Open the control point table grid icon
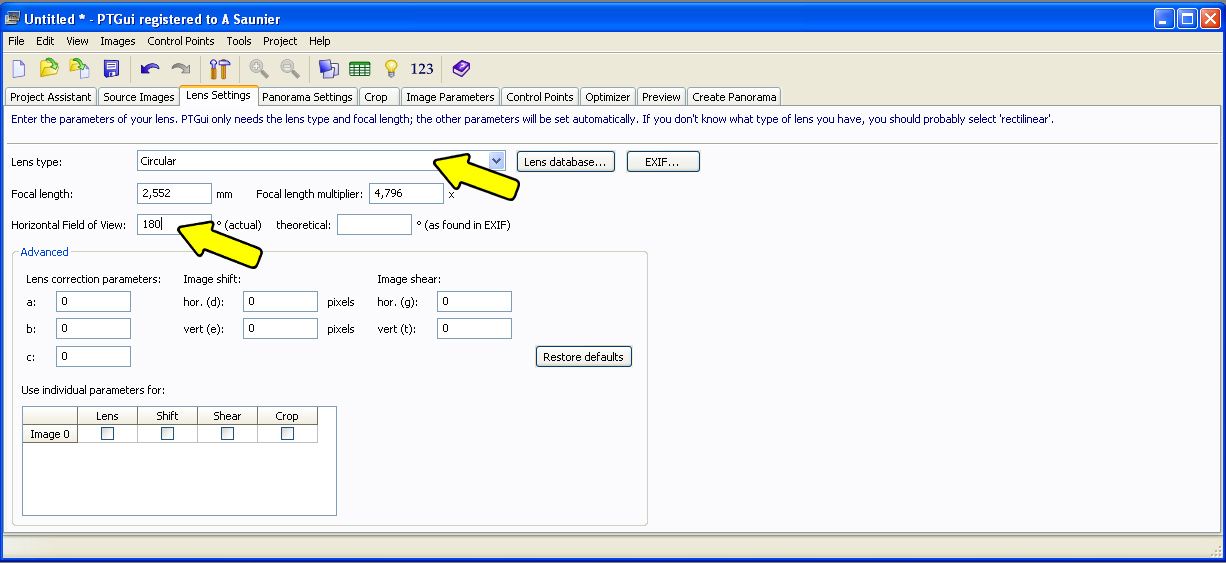This screenshot has height=563, width=1226. point(360,68)
